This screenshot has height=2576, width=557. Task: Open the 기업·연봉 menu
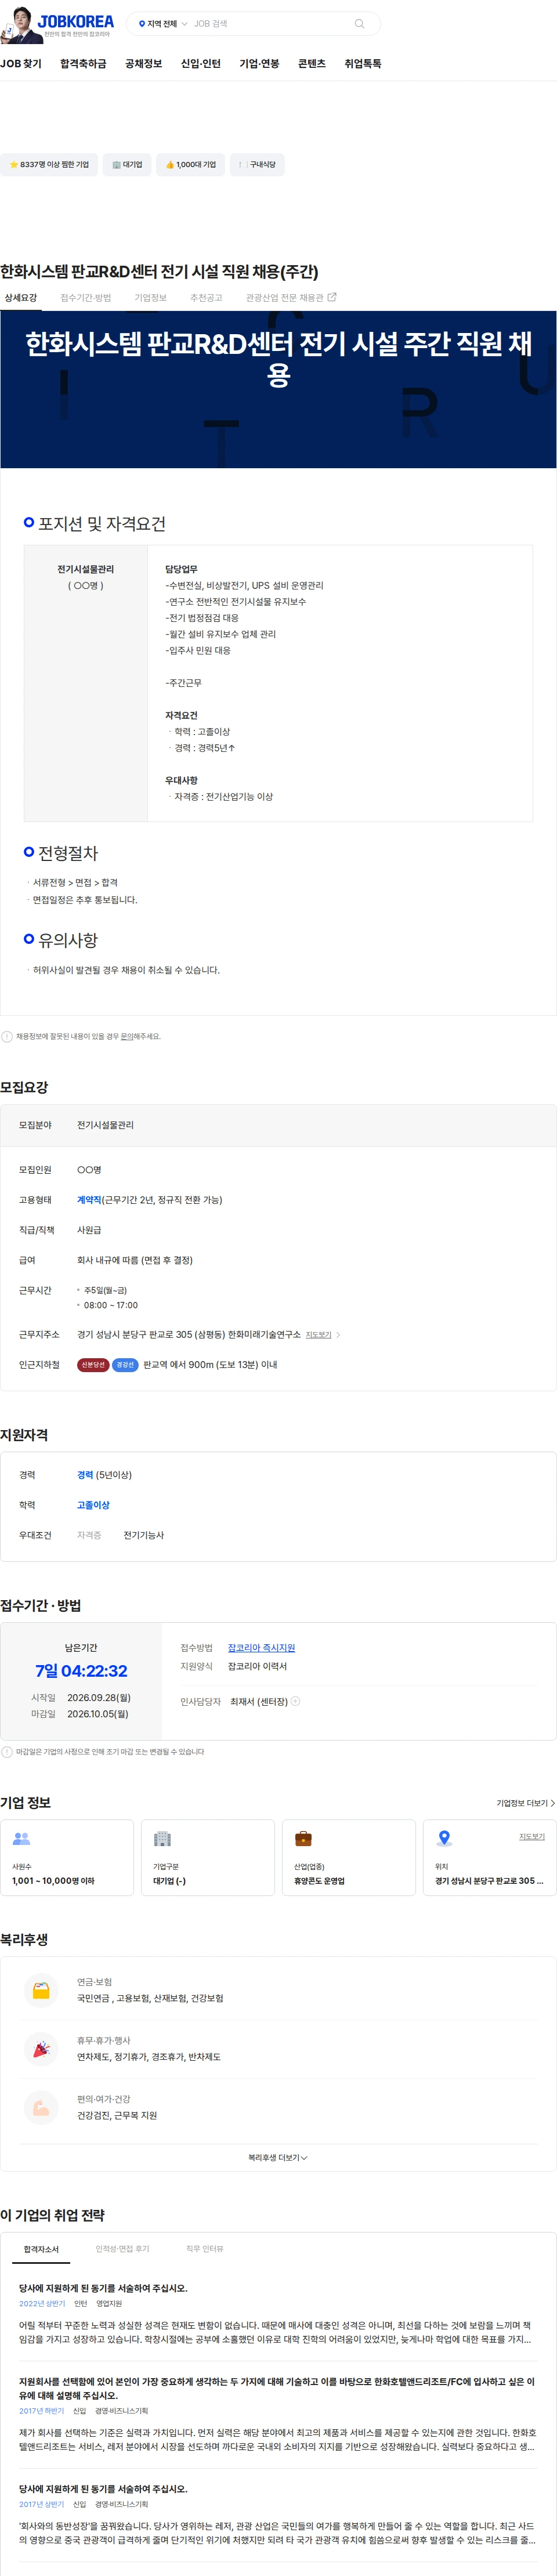(x=259, y=63)
